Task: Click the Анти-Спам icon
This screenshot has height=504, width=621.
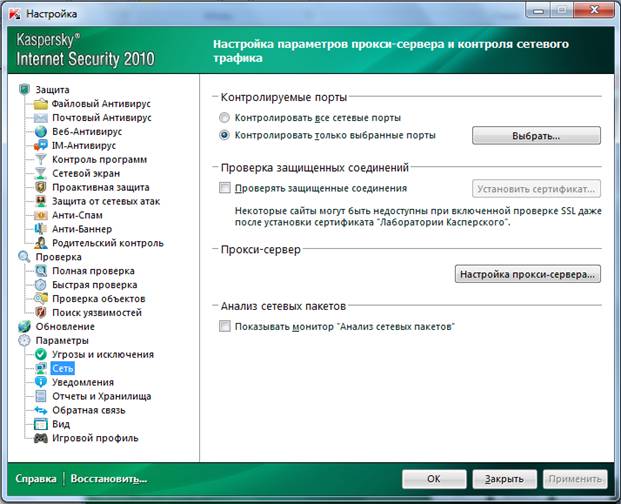Action: [41, 215]
